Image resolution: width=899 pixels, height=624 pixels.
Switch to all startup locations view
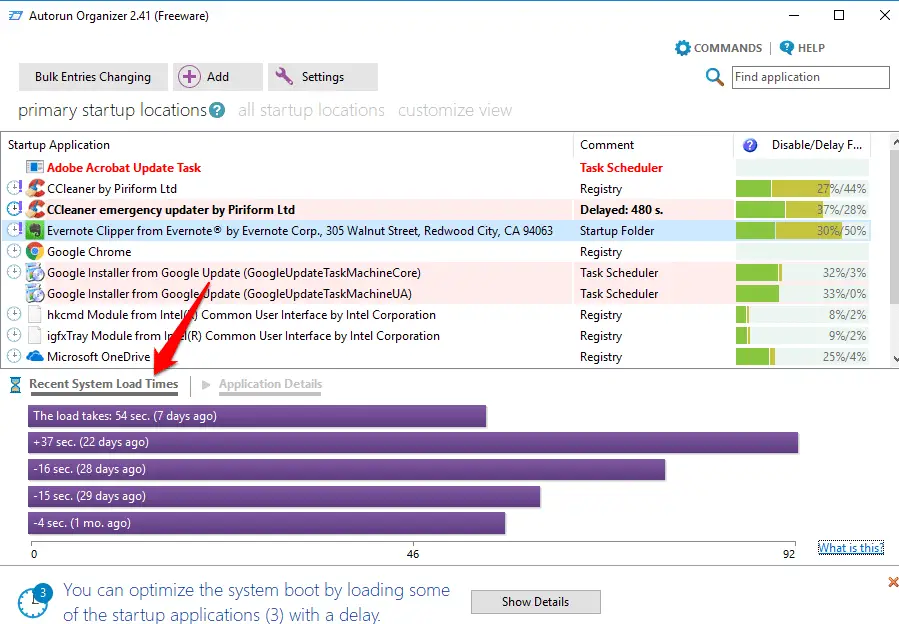(x=311, y=110)
